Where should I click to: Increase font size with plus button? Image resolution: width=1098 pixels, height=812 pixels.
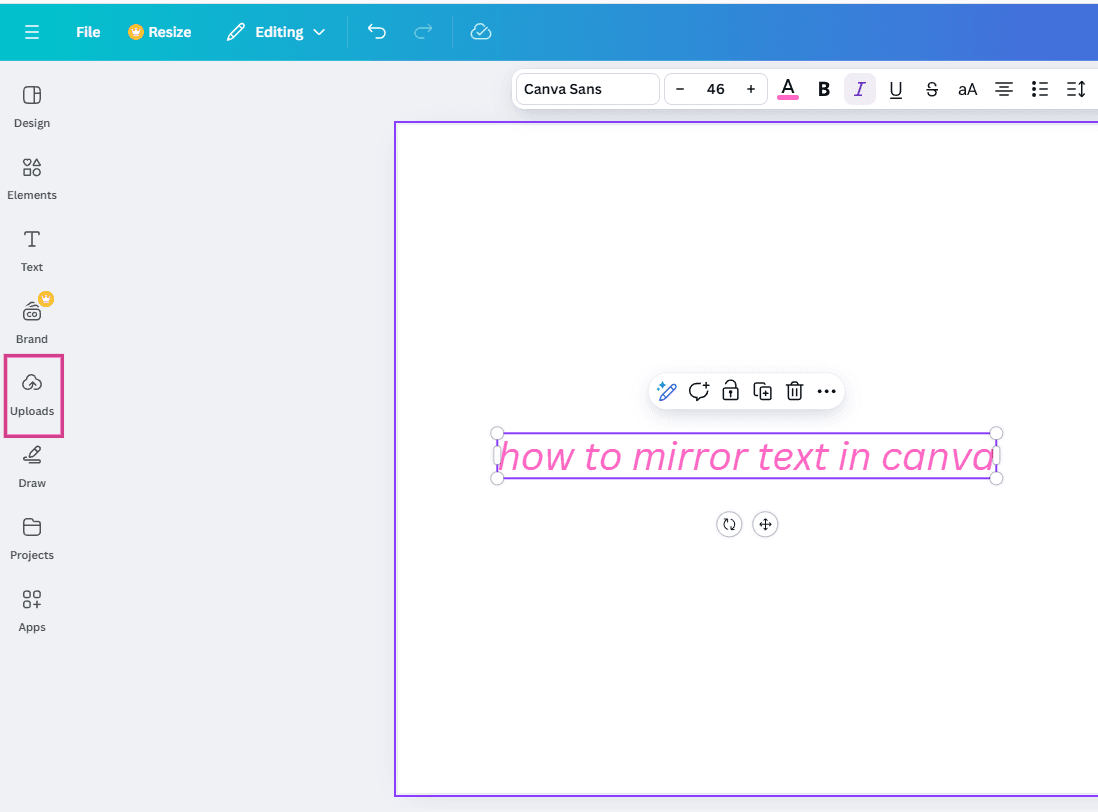pyautogui.click(x=751, y=90)
